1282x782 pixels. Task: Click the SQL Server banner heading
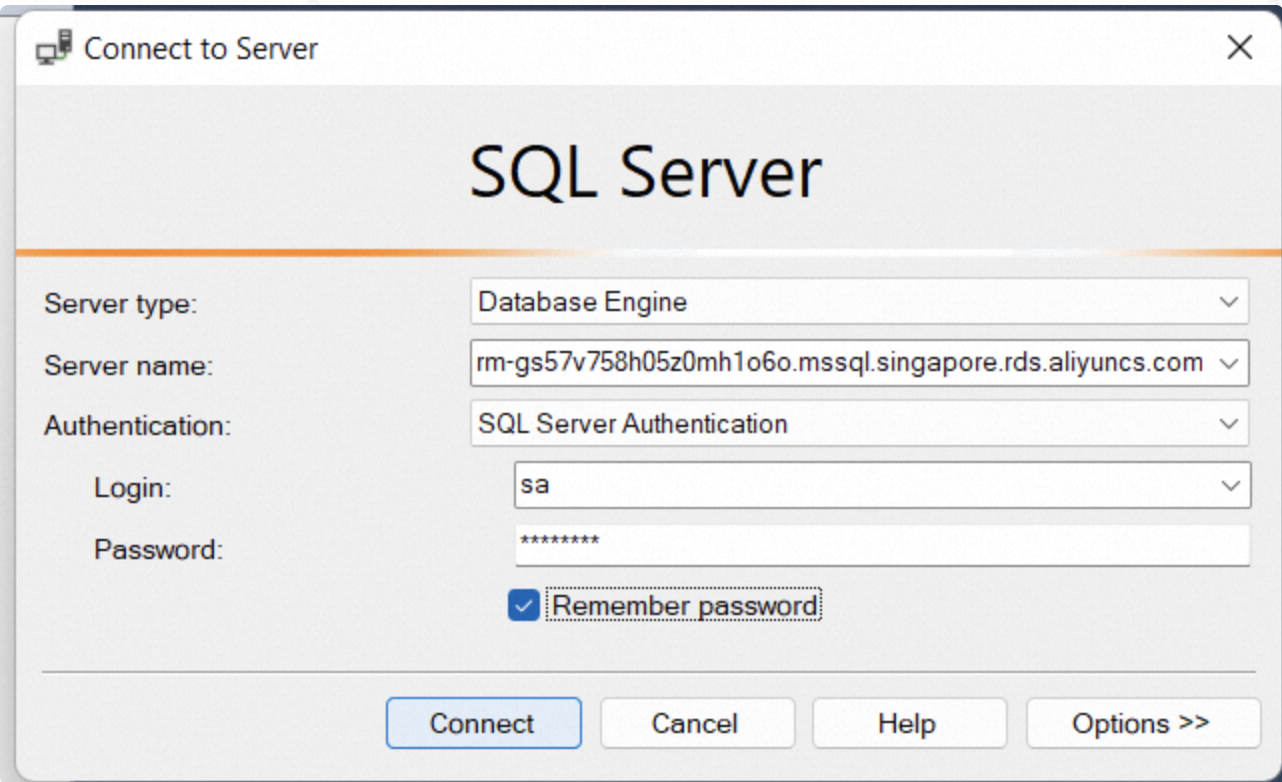[646, 172]
